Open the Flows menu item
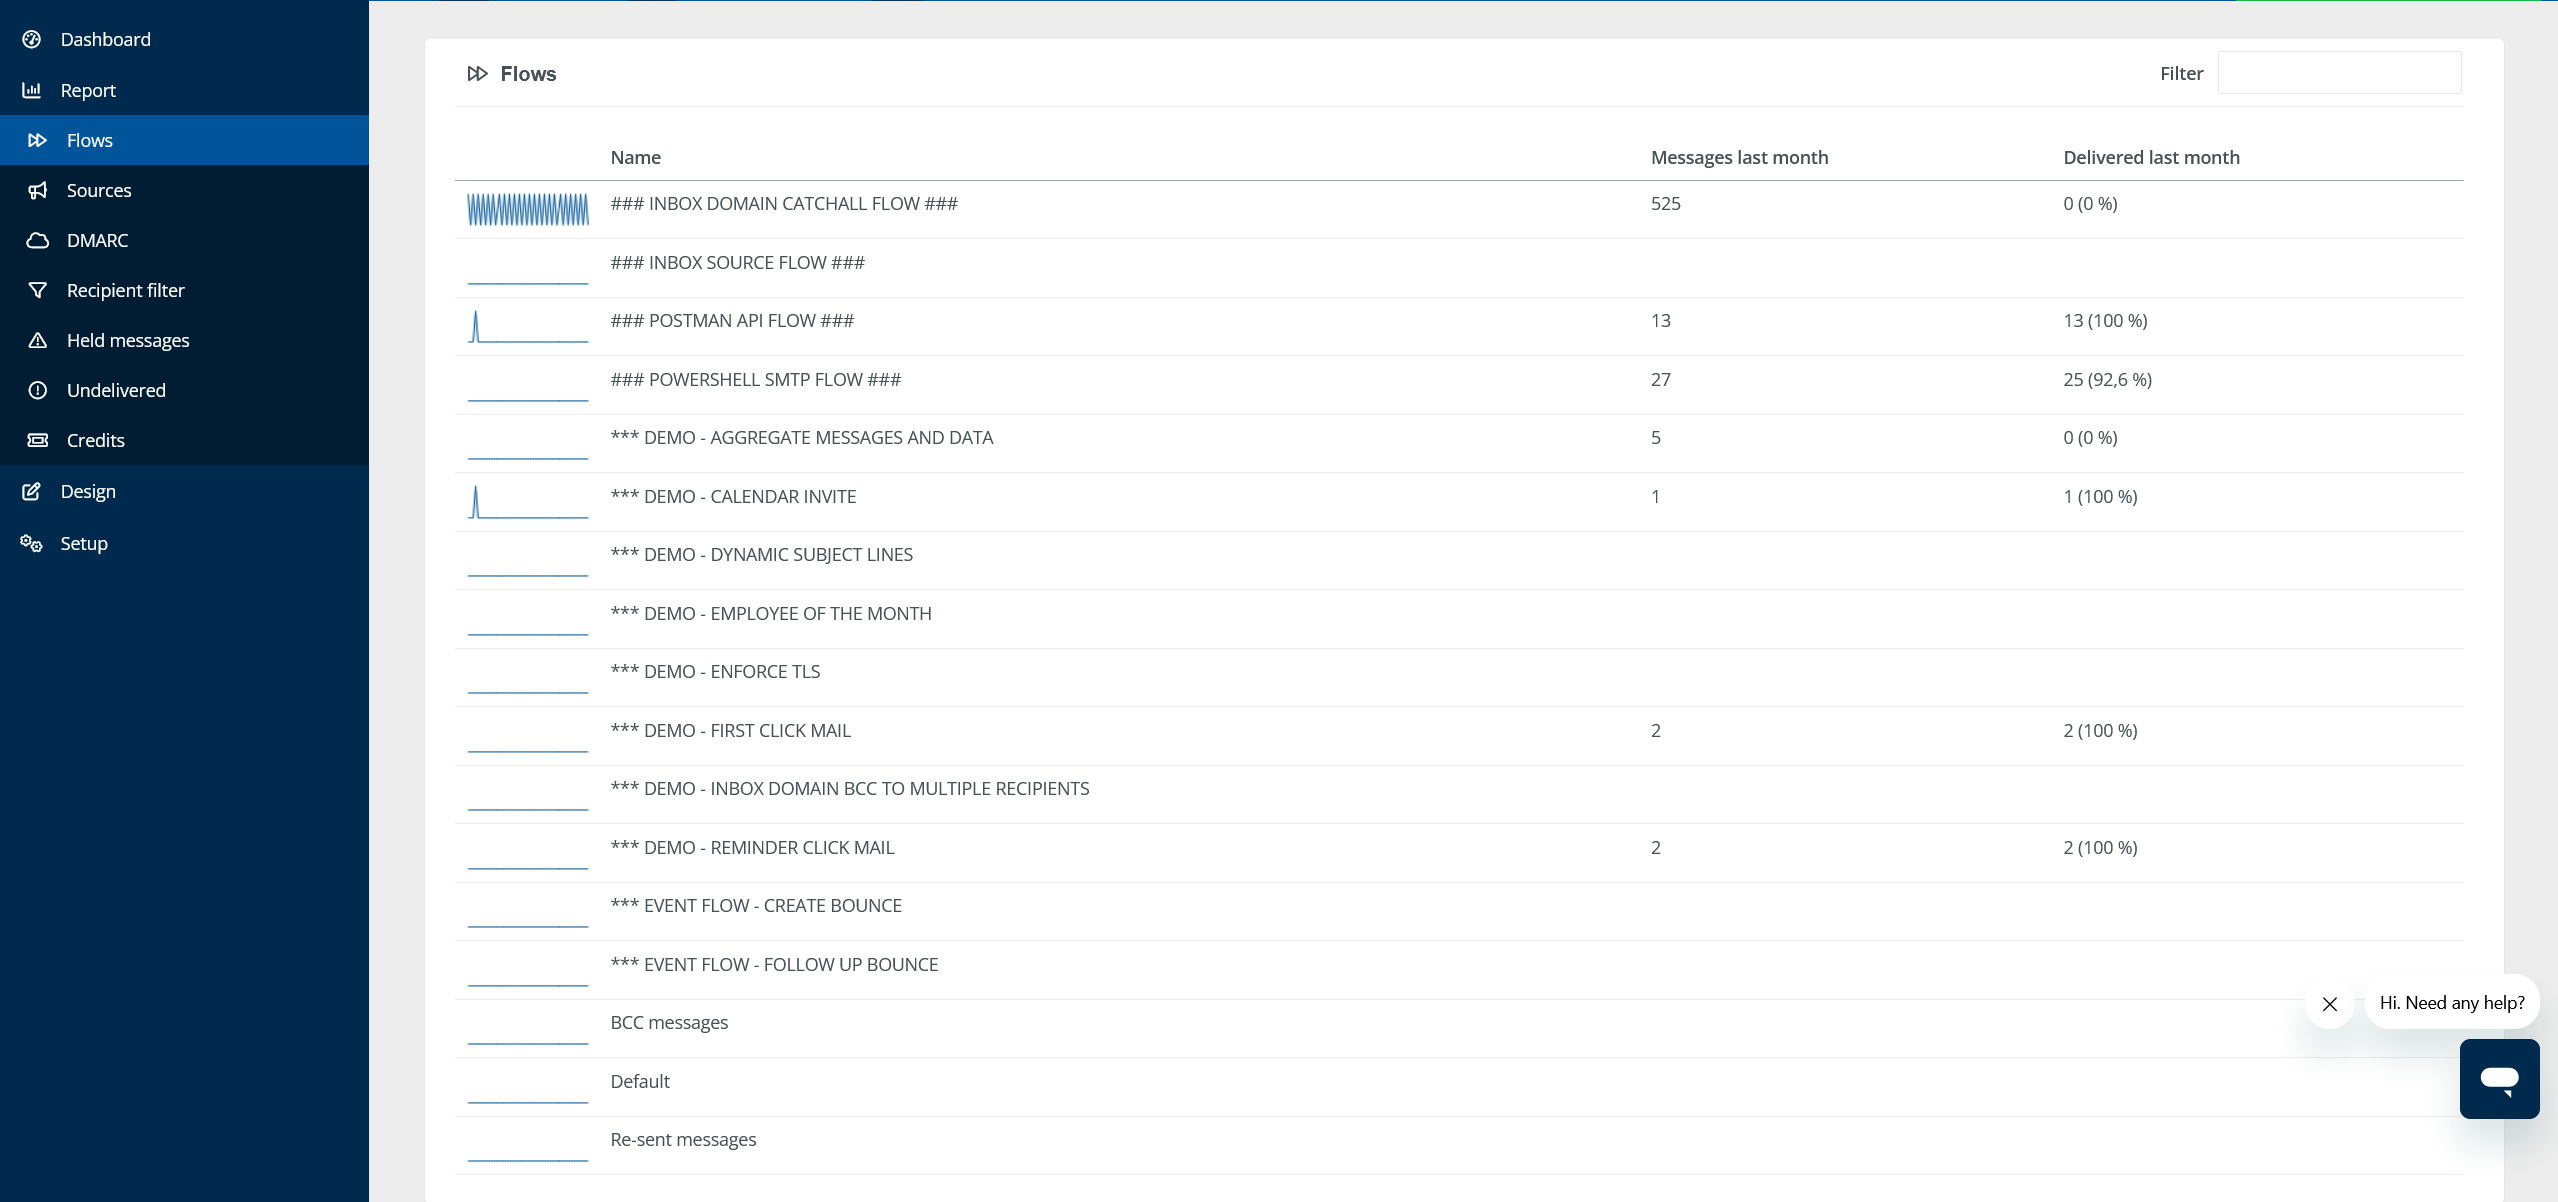This screenshot has height=1202, width=2558. point(89,140)
